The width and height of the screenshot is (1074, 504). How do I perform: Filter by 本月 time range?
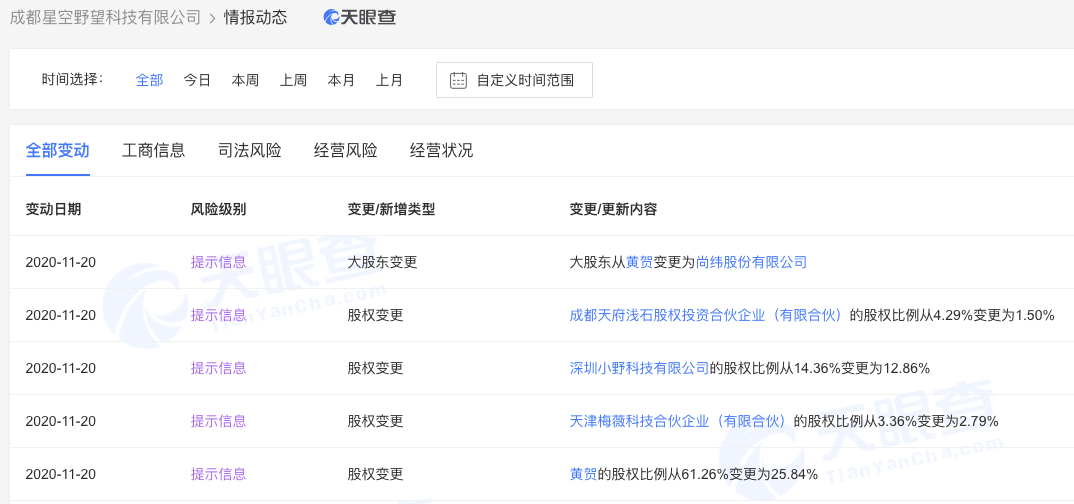(x=341, y=81)
